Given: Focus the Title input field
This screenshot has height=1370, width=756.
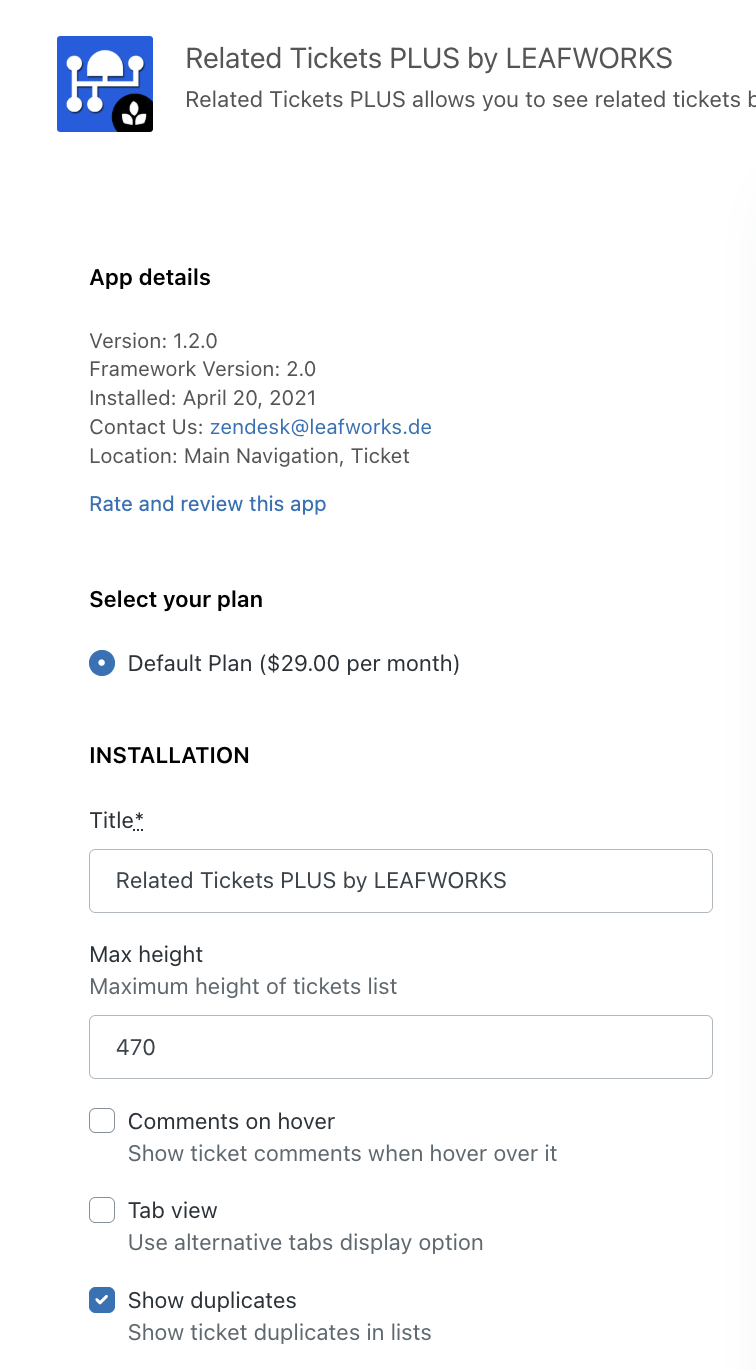Looking at the screenshot, I should pyautogui.click(x=400, y=881).
